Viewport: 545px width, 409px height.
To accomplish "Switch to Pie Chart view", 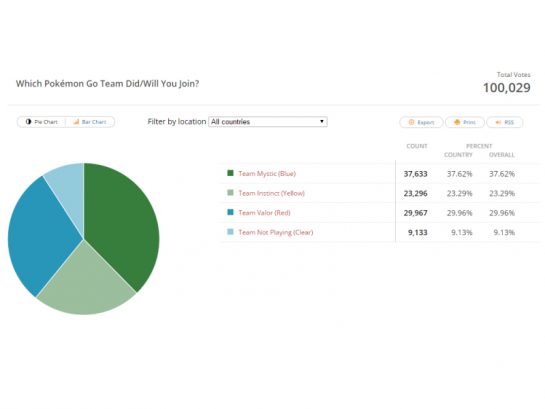I will [x=41, y=122].
